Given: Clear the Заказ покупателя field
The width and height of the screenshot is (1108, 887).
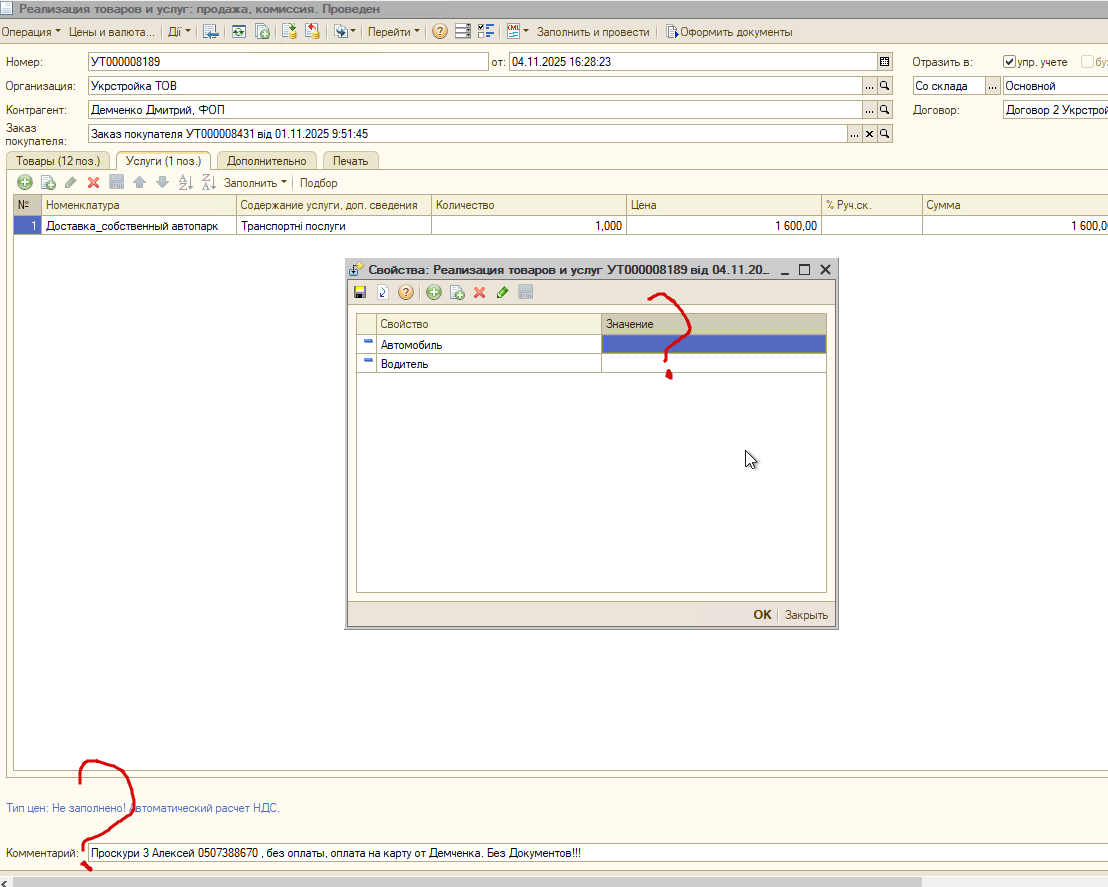Looking at the screenshot, I should (x=870, y=134).
